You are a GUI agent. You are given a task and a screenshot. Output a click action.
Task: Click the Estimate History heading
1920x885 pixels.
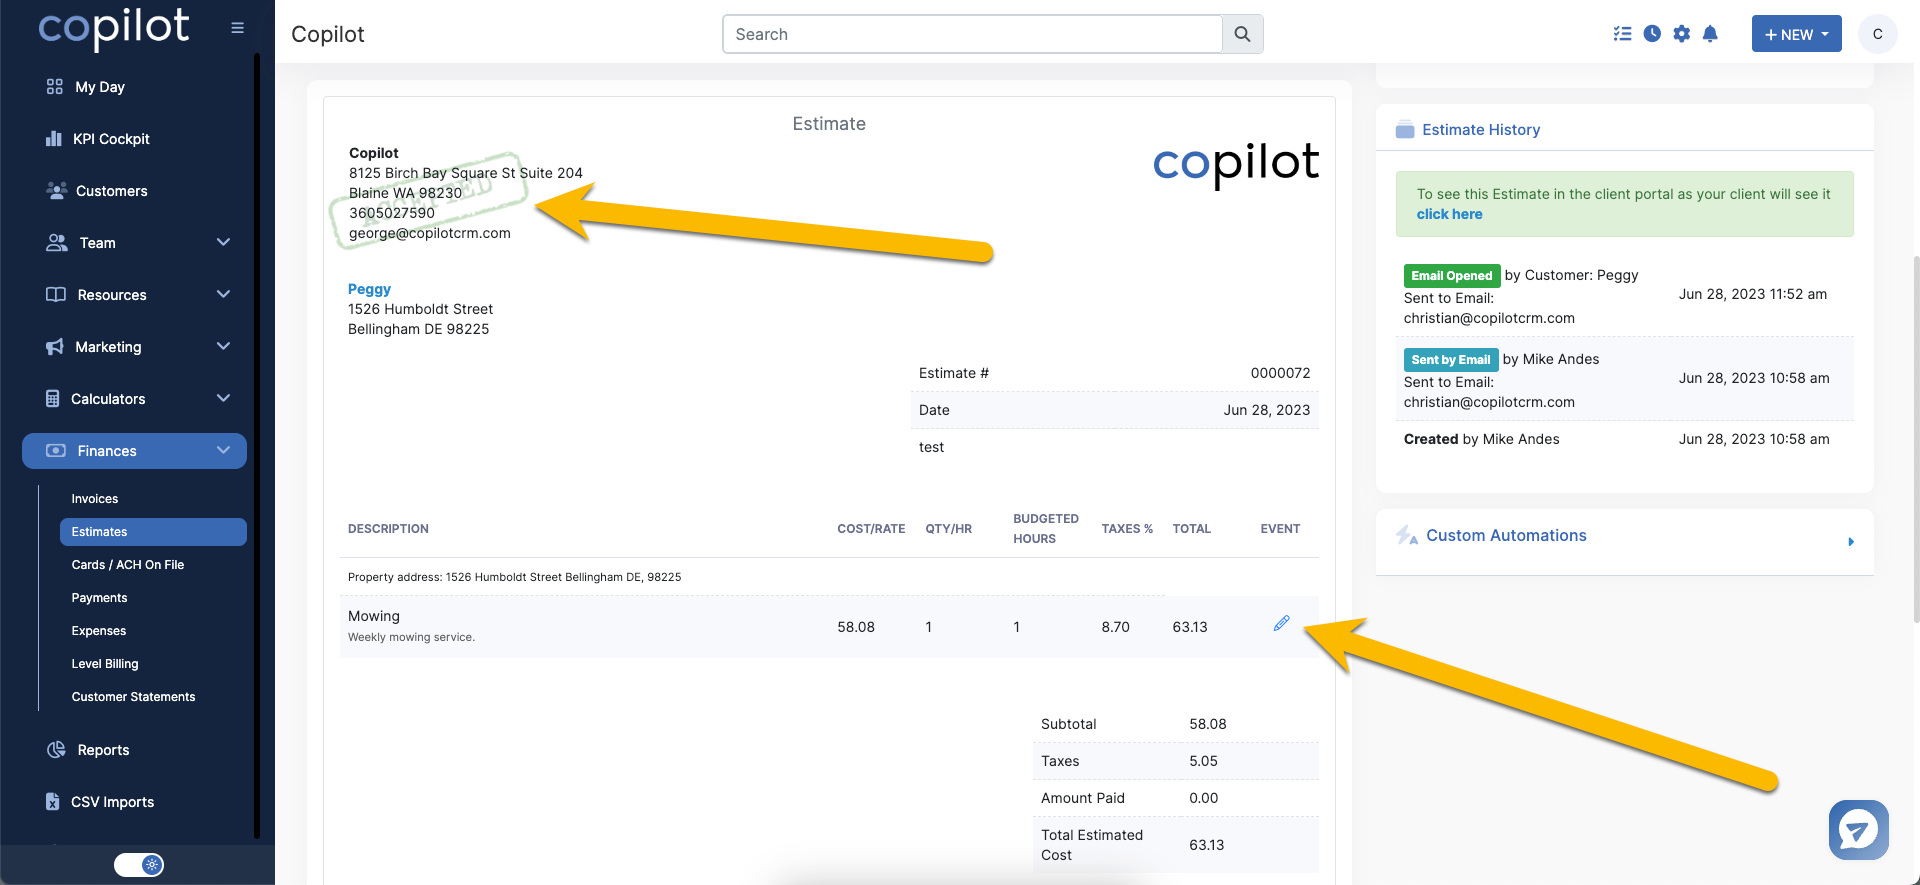click(1480, 130)
